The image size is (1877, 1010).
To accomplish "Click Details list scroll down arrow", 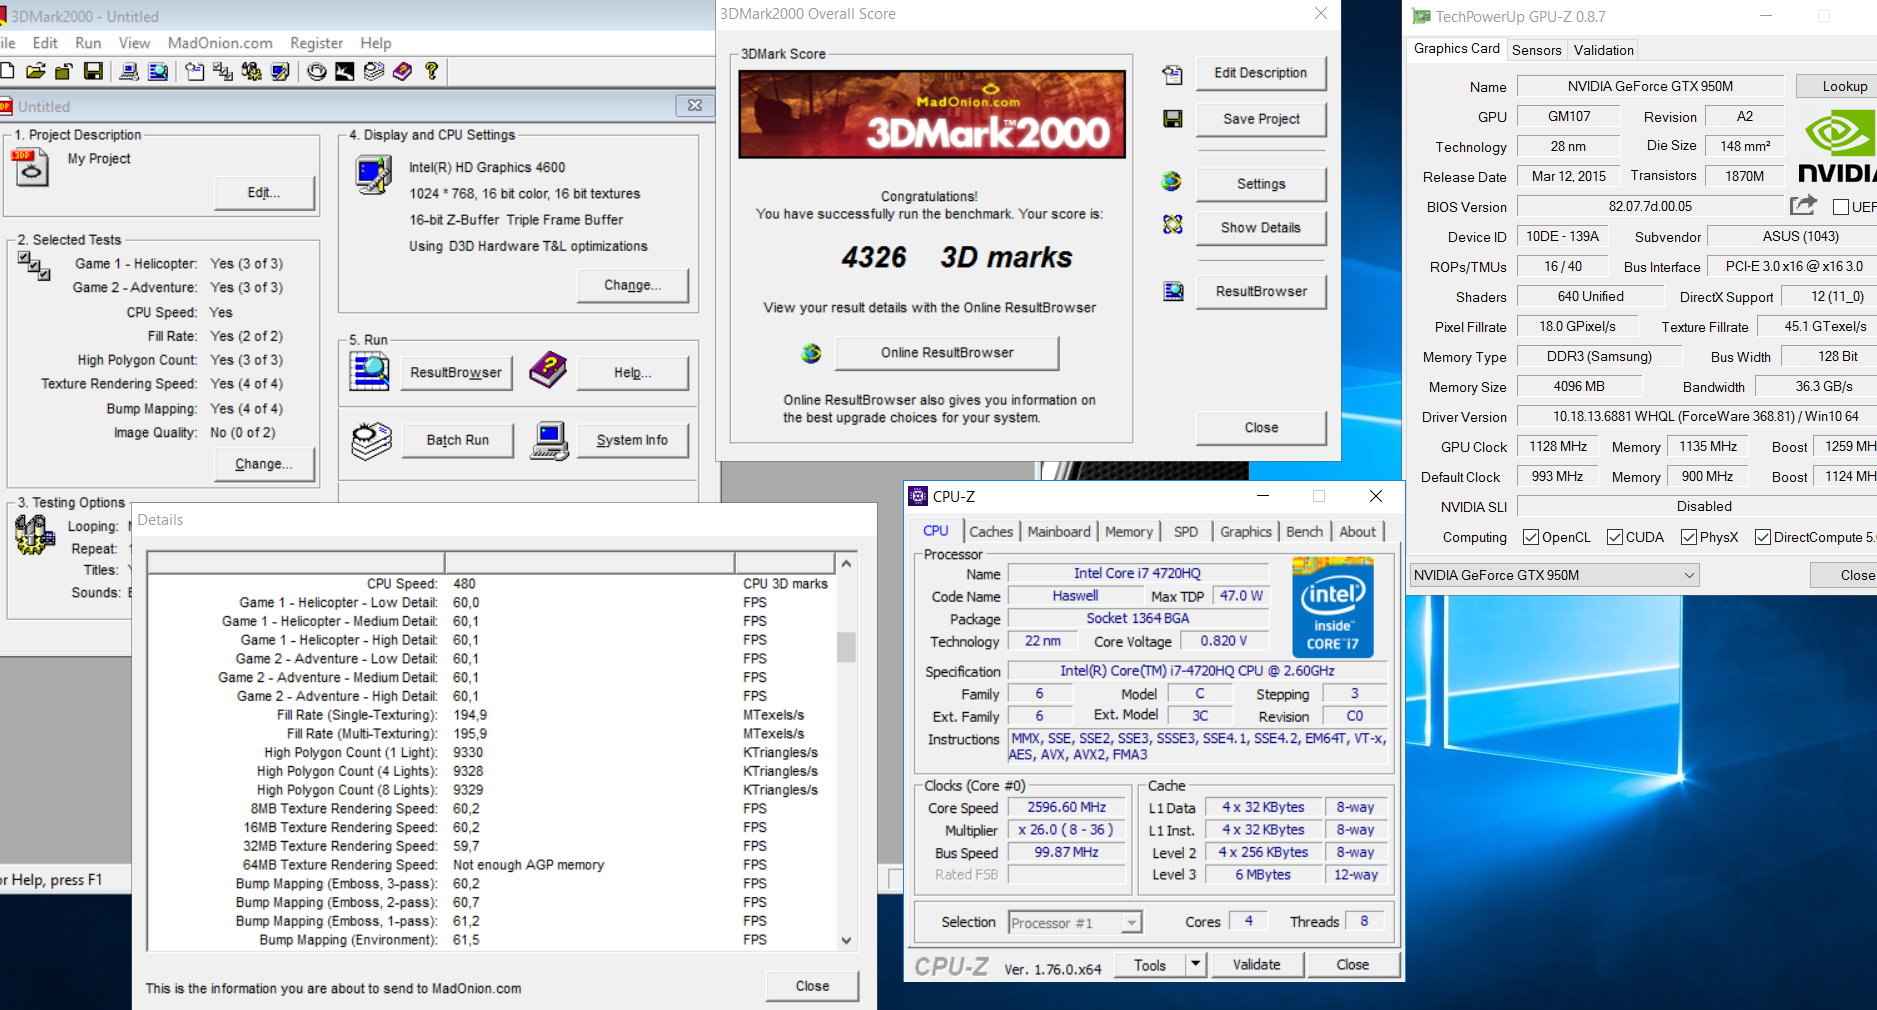I will [846, 940].
